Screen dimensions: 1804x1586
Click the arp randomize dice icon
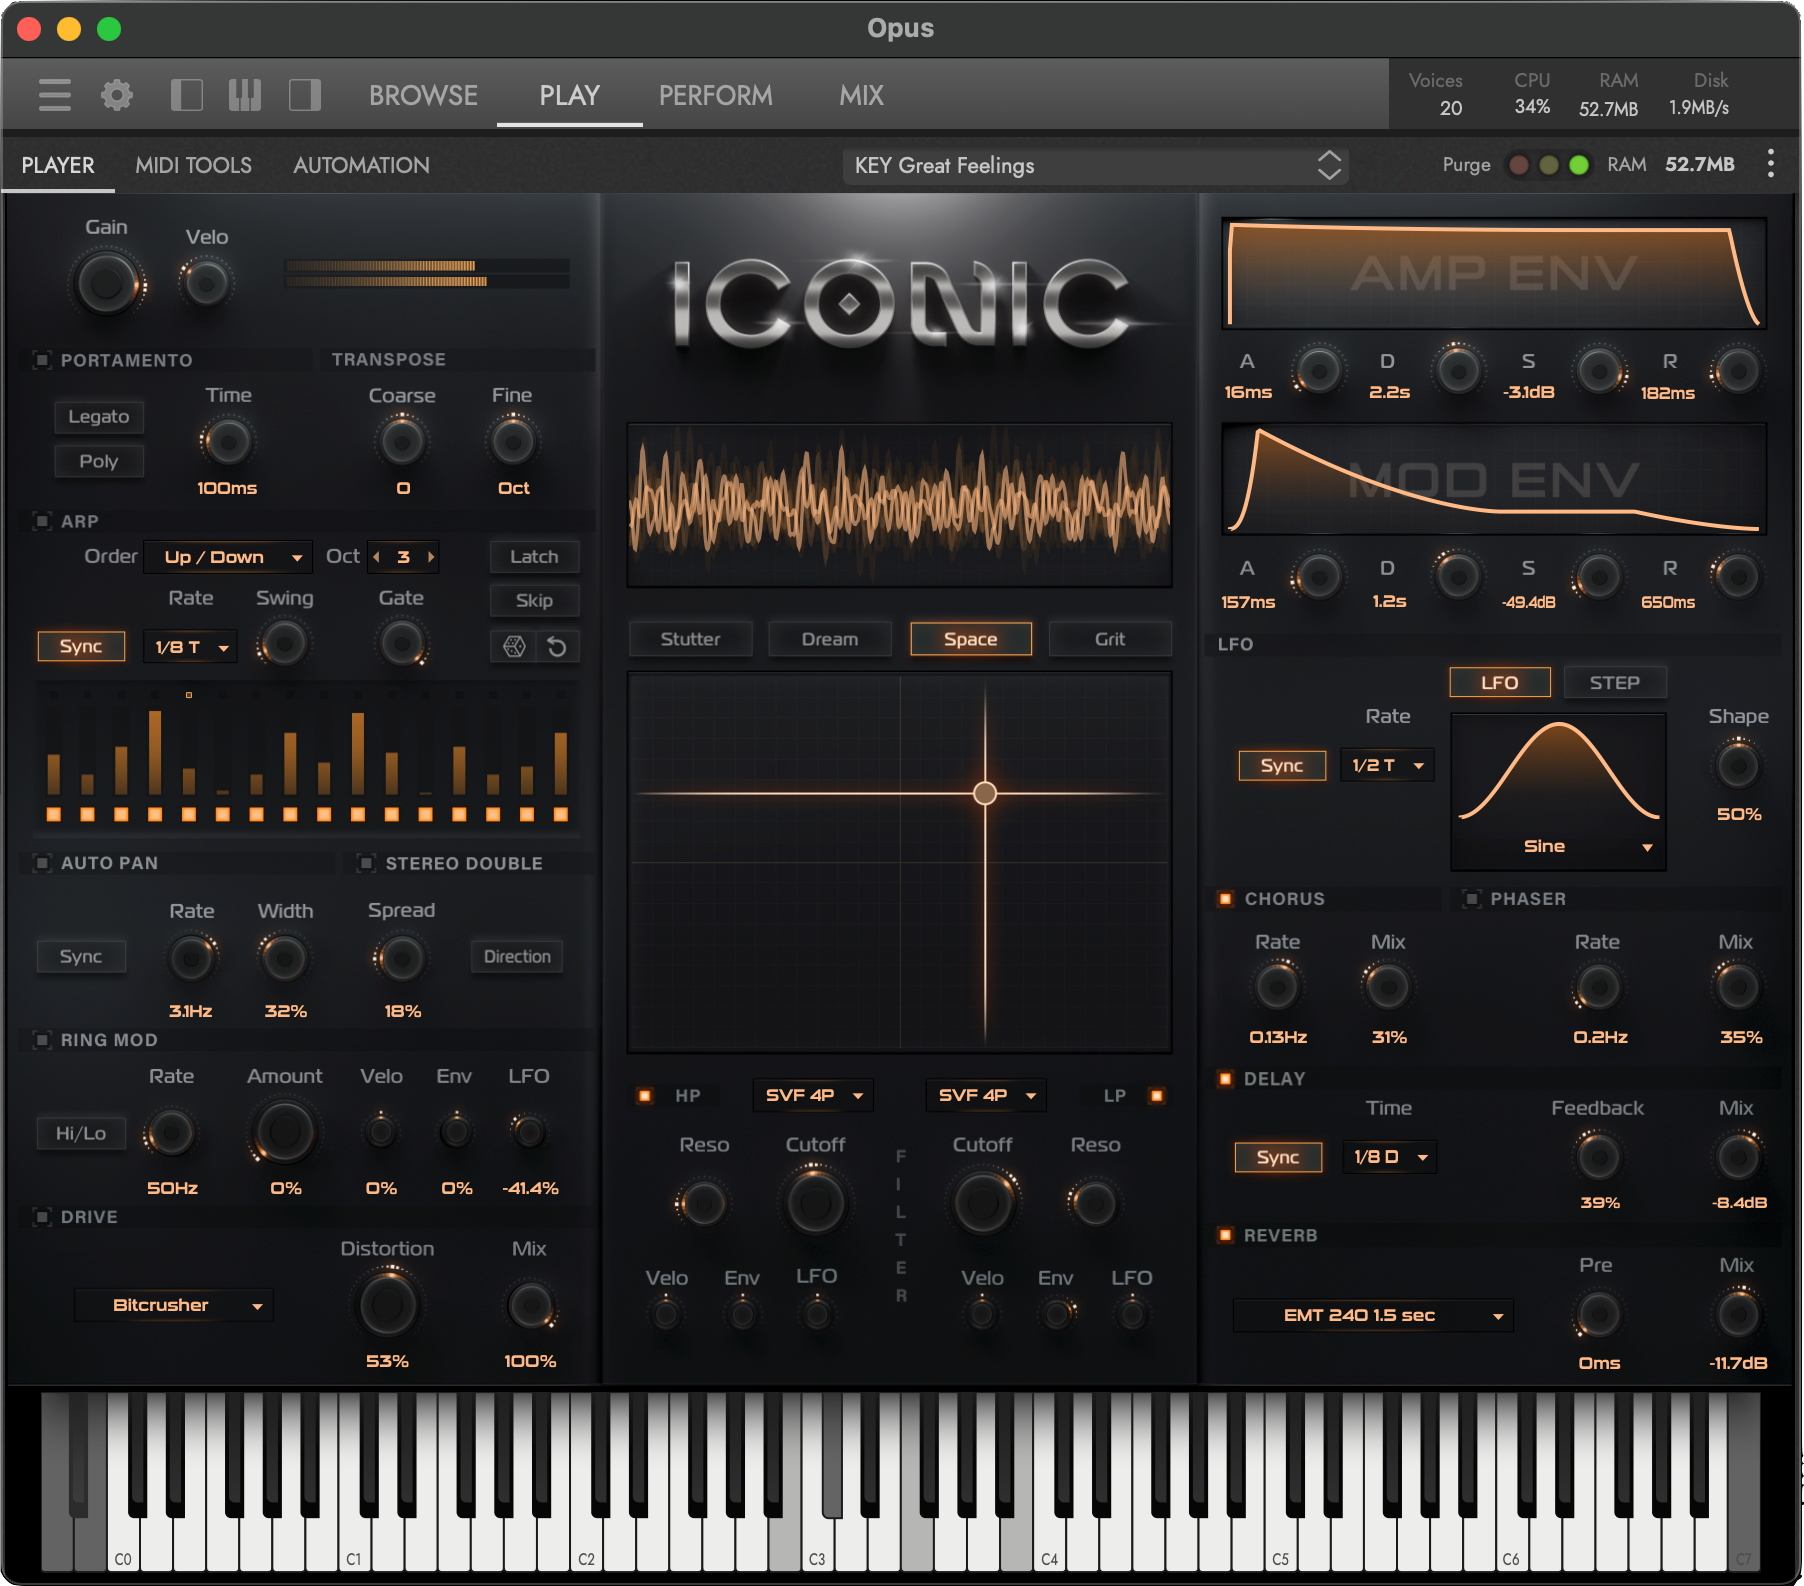point(514,647)
